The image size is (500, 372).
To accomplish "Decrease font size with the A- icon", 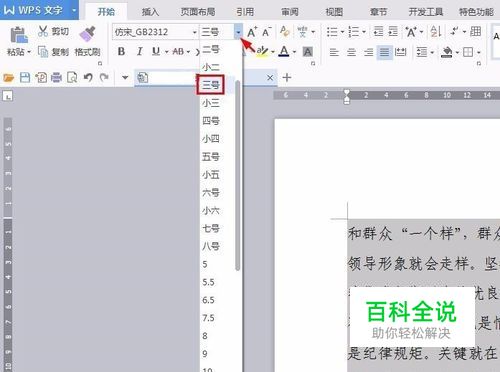I will click(267, 32).
